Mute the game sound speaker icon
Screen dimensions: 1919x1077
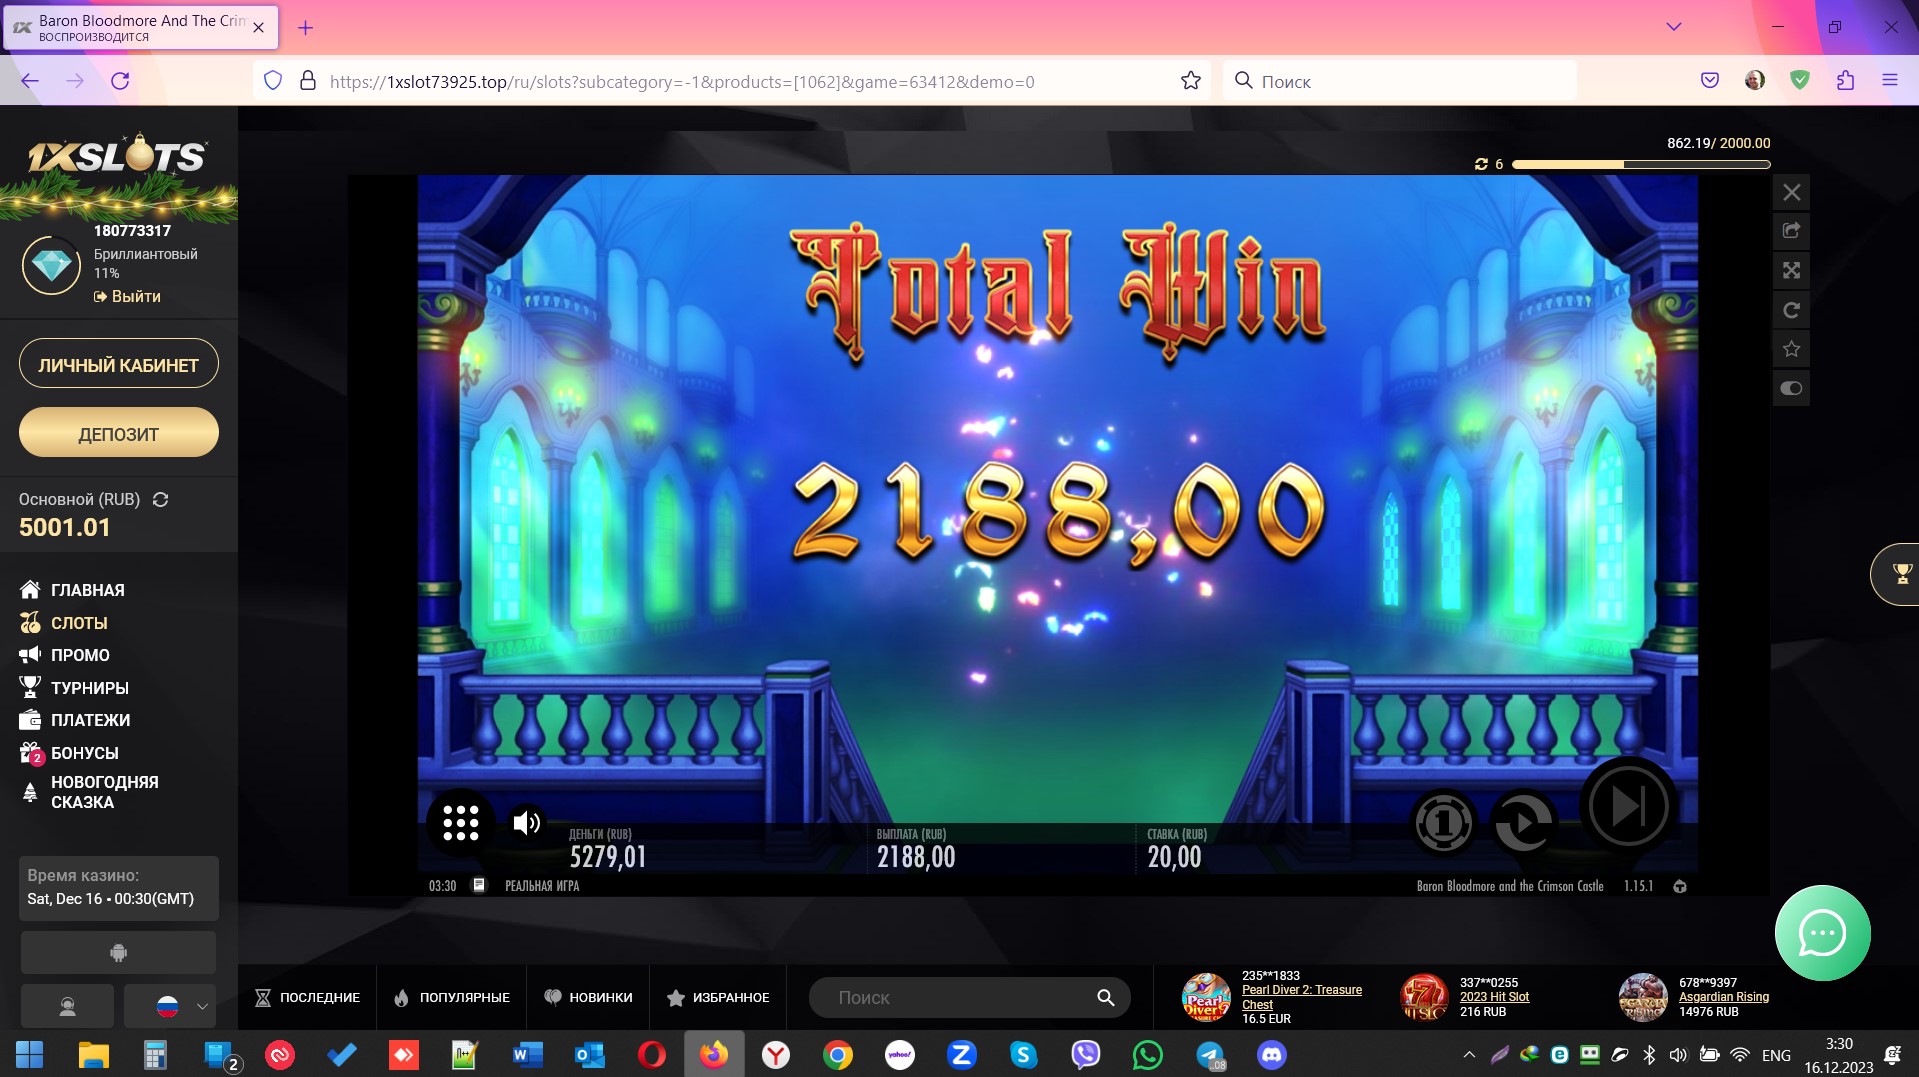click(527, 822)
